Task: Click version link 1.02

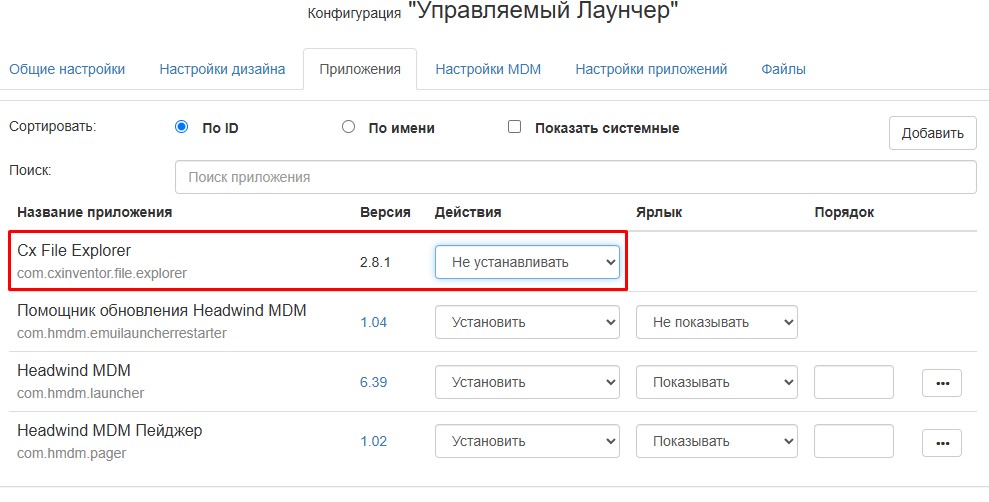Action: click(x=373, y=441)
